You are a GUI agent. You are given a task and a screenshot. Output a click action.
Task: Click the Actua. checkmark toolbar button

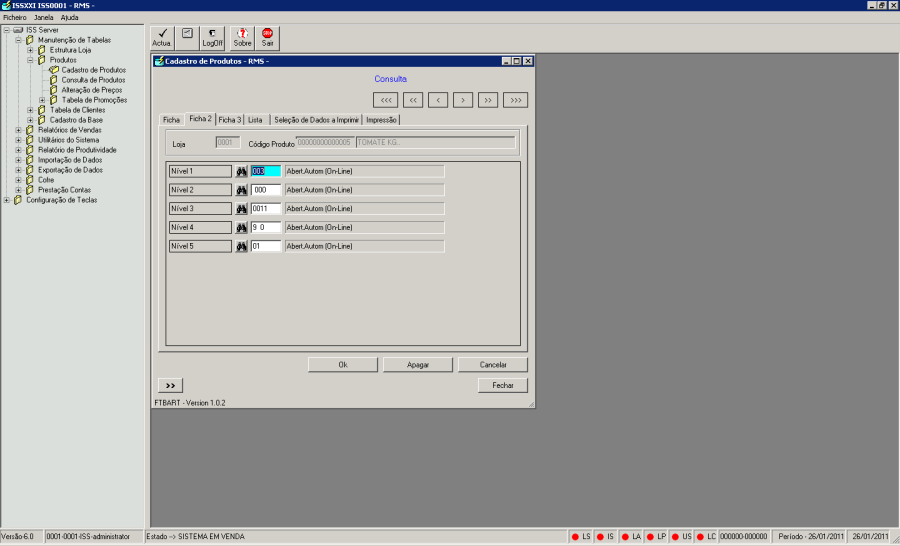click(162, 38)
